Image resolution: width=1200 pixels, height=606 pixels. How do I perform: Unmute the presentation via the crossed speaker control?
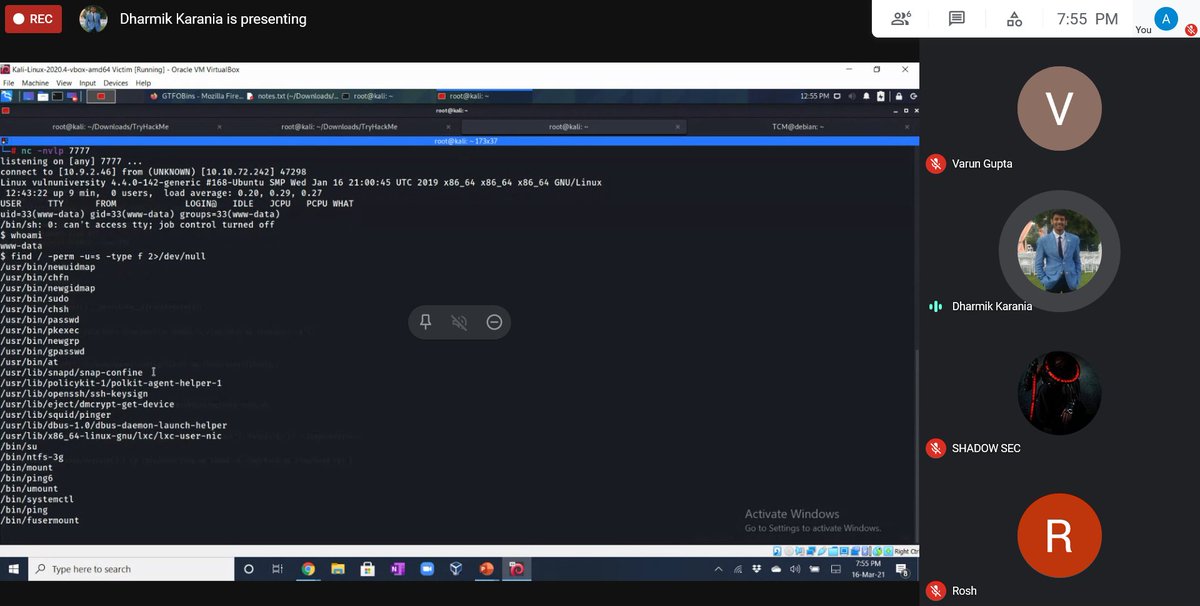click(x=460, y=321)
